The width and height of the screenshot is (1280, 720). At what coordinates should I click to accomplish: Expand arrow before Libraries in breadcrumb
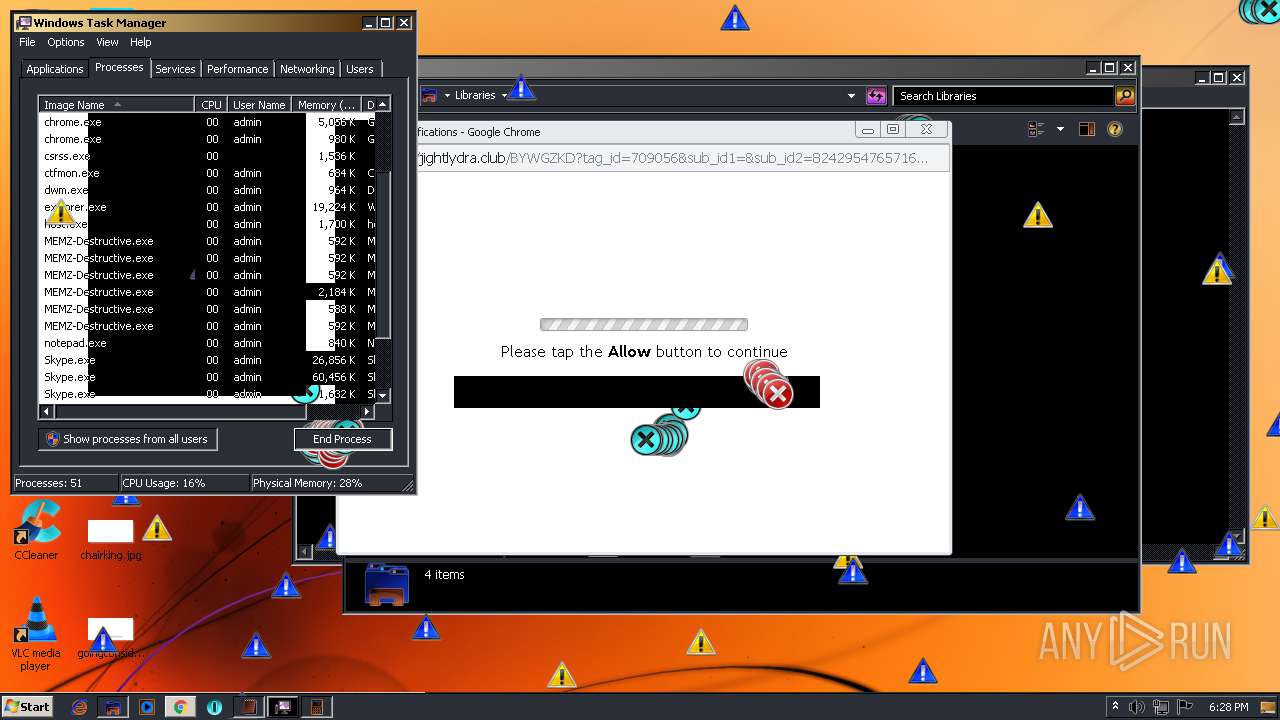pyautogui.click(x=447, y=96)
